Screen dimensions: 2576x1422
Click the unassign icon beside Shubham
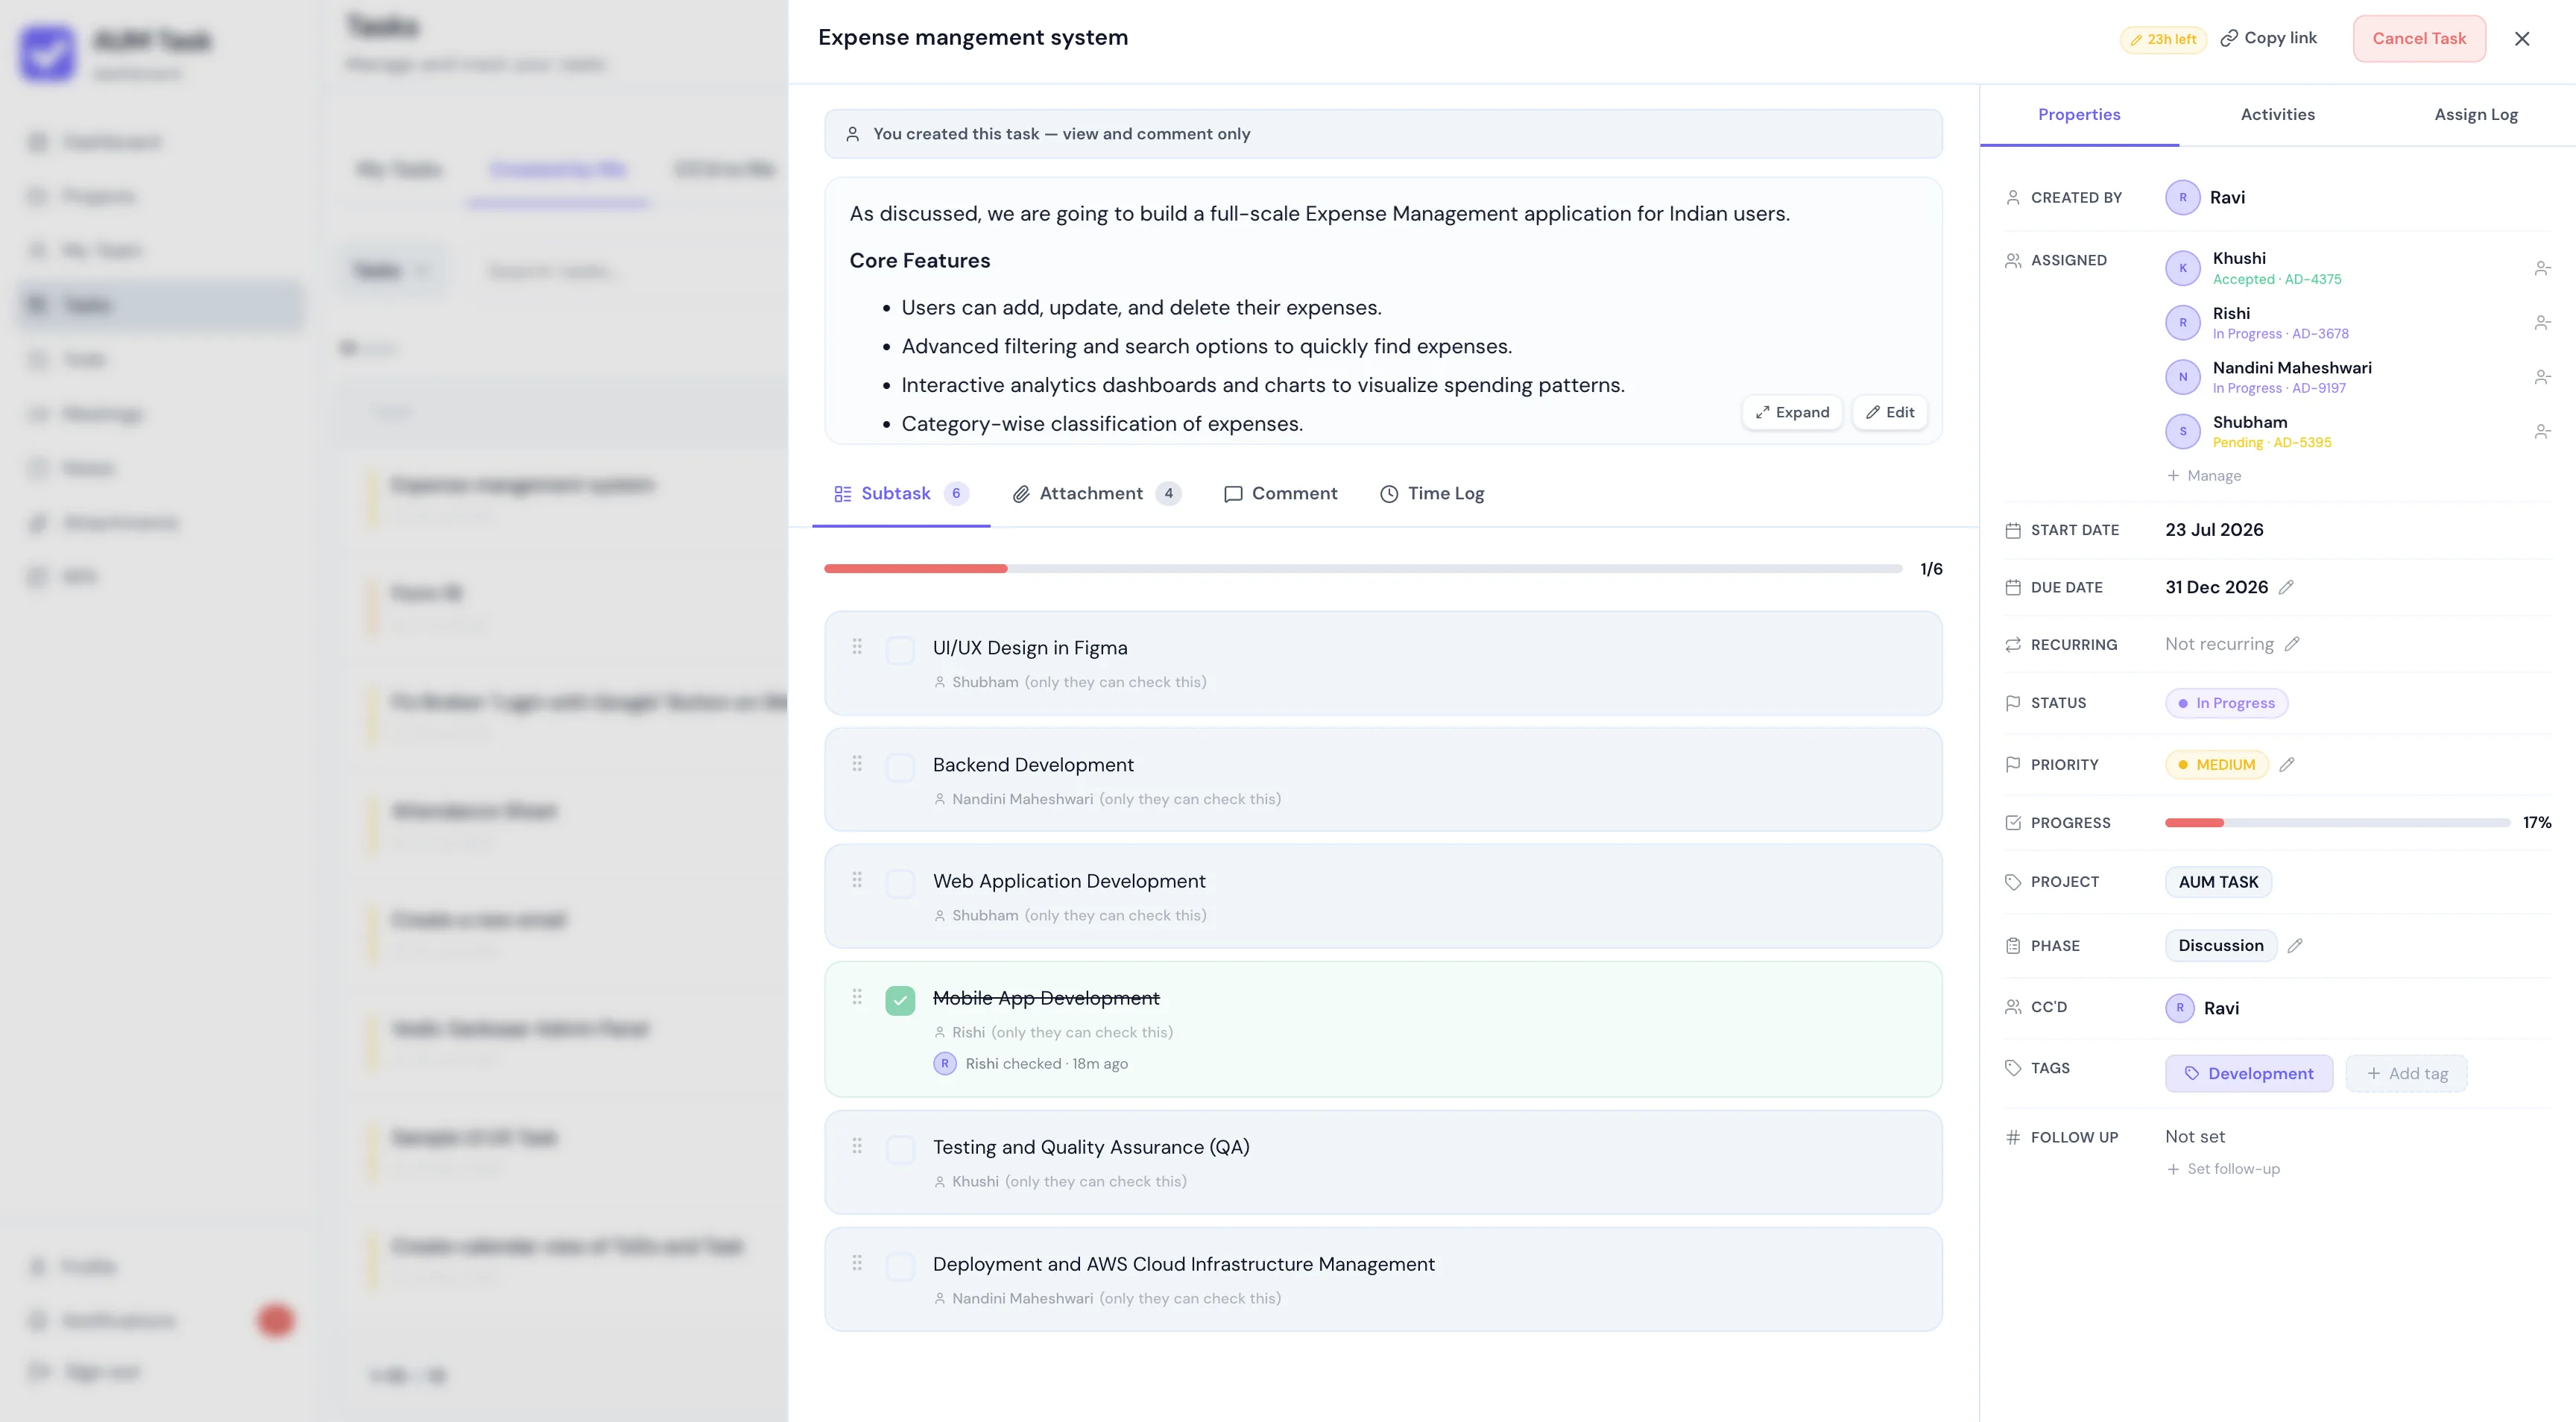(x=2542, y=432)
